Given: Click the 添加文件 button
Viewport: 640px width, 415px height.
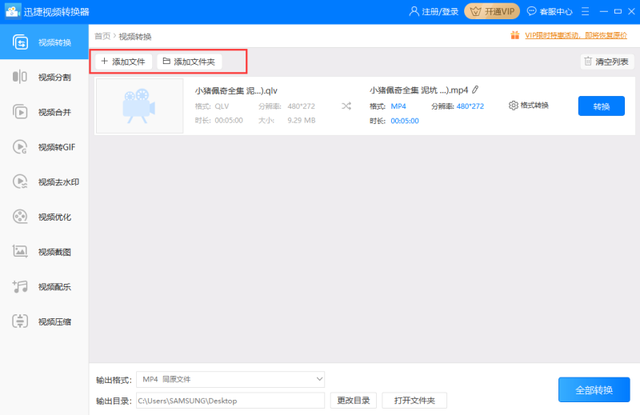Looking at the screenshot, I should (123, 62).
